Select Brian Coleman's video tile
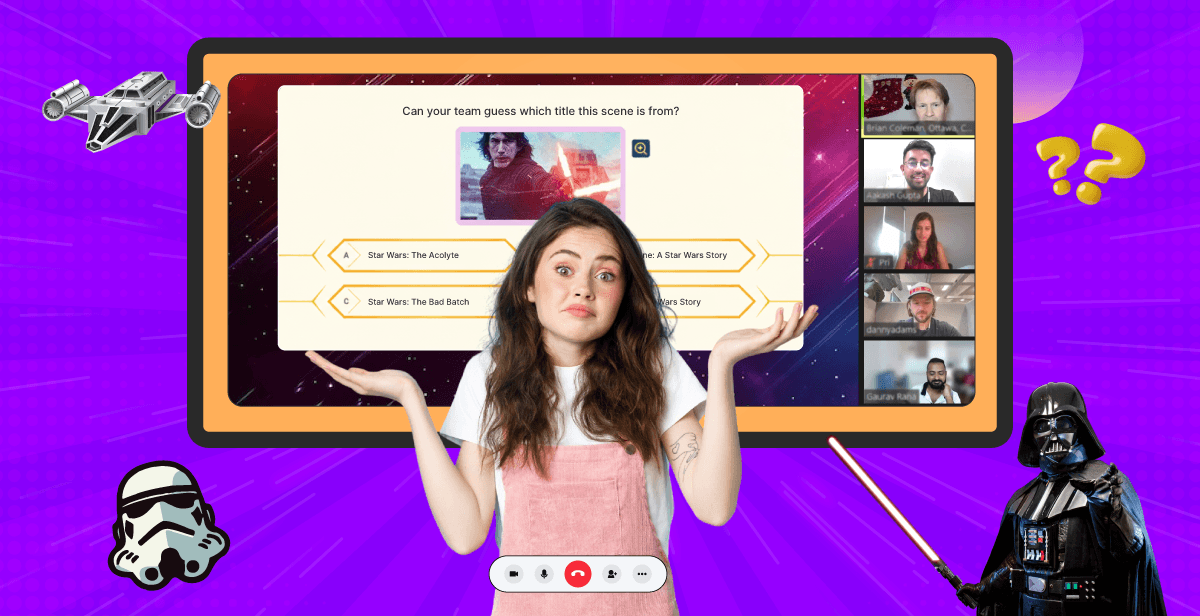The width and height of the screenshot is (1200, 616). pos(918,105)
